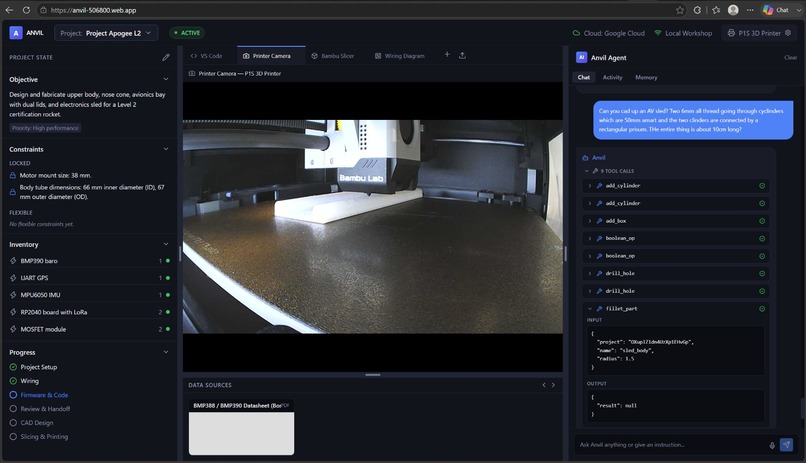Click Local Workshop connection status
The height and width of the screenshot is (463, 806).
683,33
